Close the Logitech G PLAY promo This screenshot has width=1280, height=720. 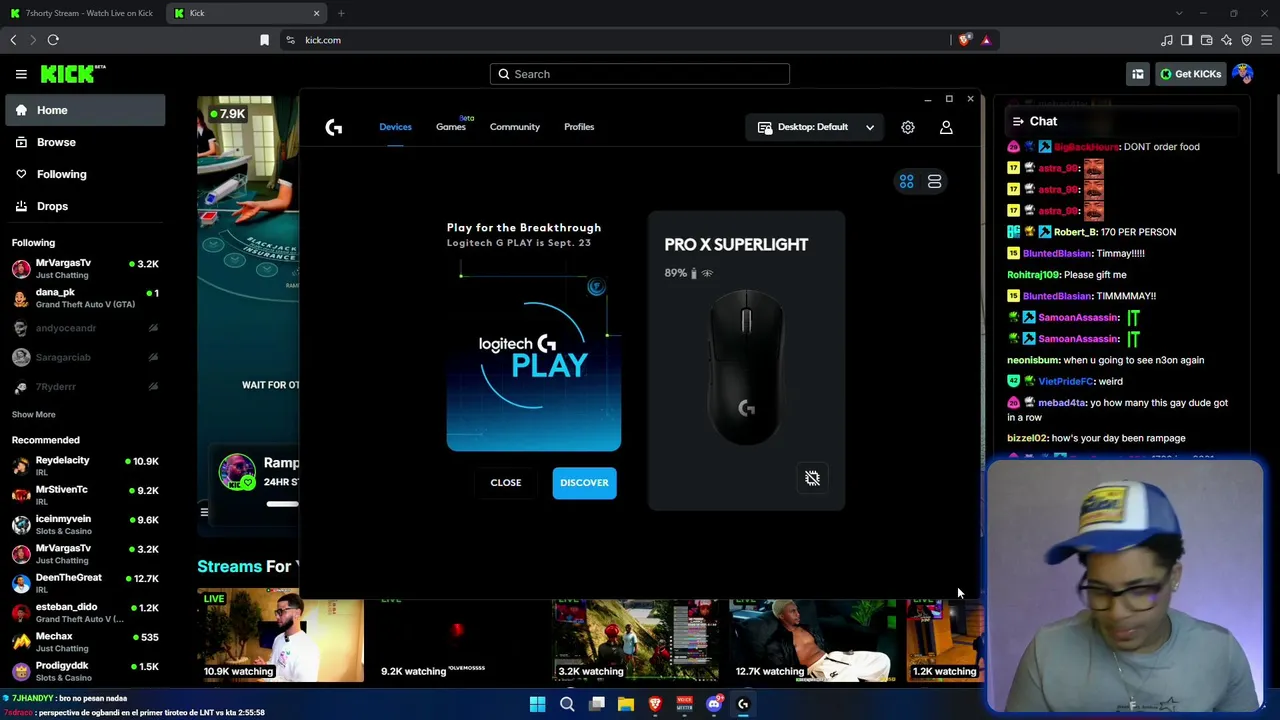[506, 483]
